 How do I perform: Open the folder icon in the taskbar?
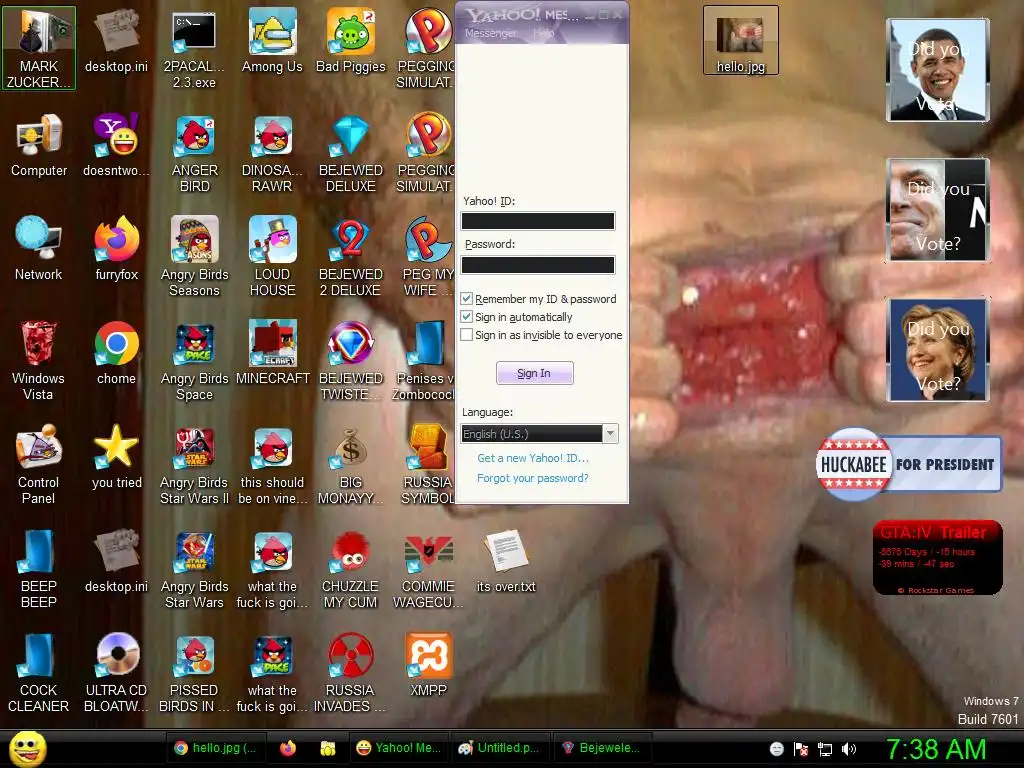(x=327, y=748)
